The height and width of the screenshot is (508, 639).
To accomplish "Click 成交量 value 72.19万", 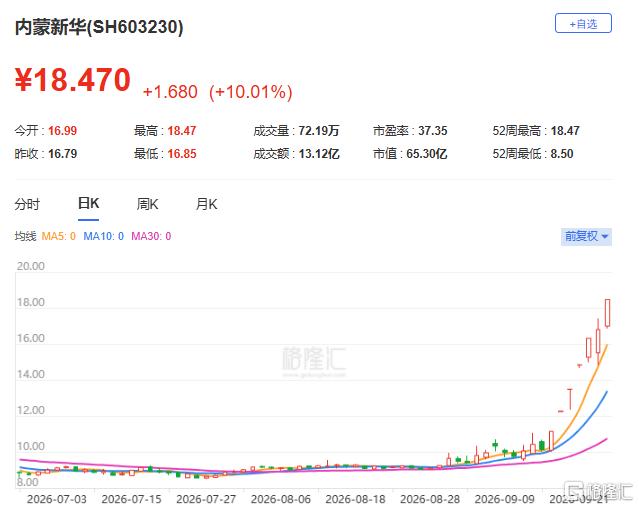I will (319, 131).
